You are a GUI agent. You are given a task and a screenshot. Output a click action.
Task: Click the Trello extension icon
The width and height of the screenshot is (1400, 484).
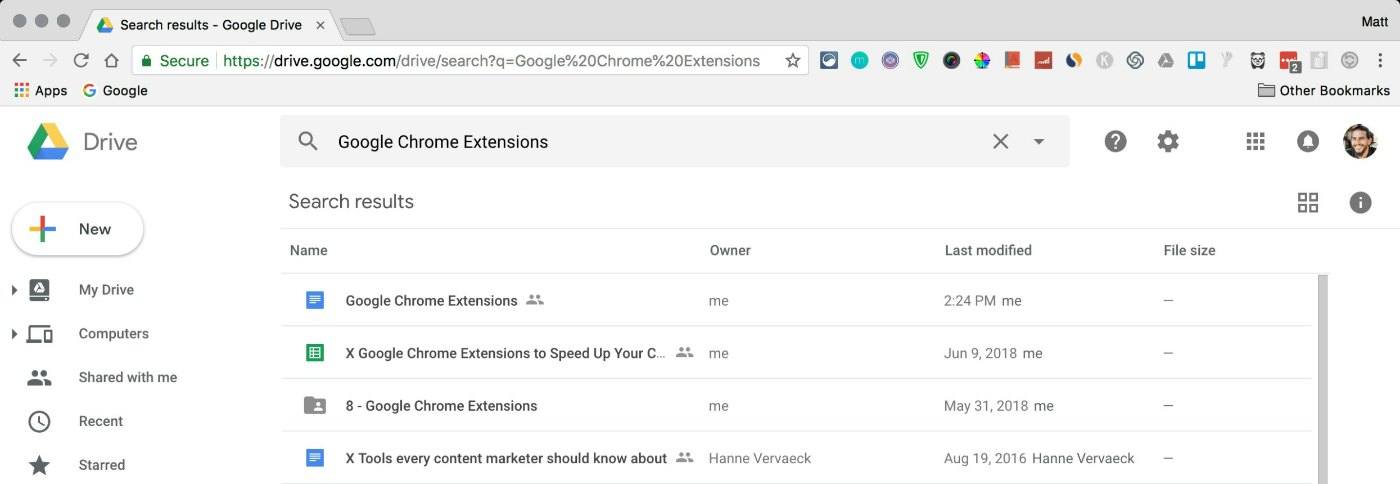click(x=1196, y=60)
